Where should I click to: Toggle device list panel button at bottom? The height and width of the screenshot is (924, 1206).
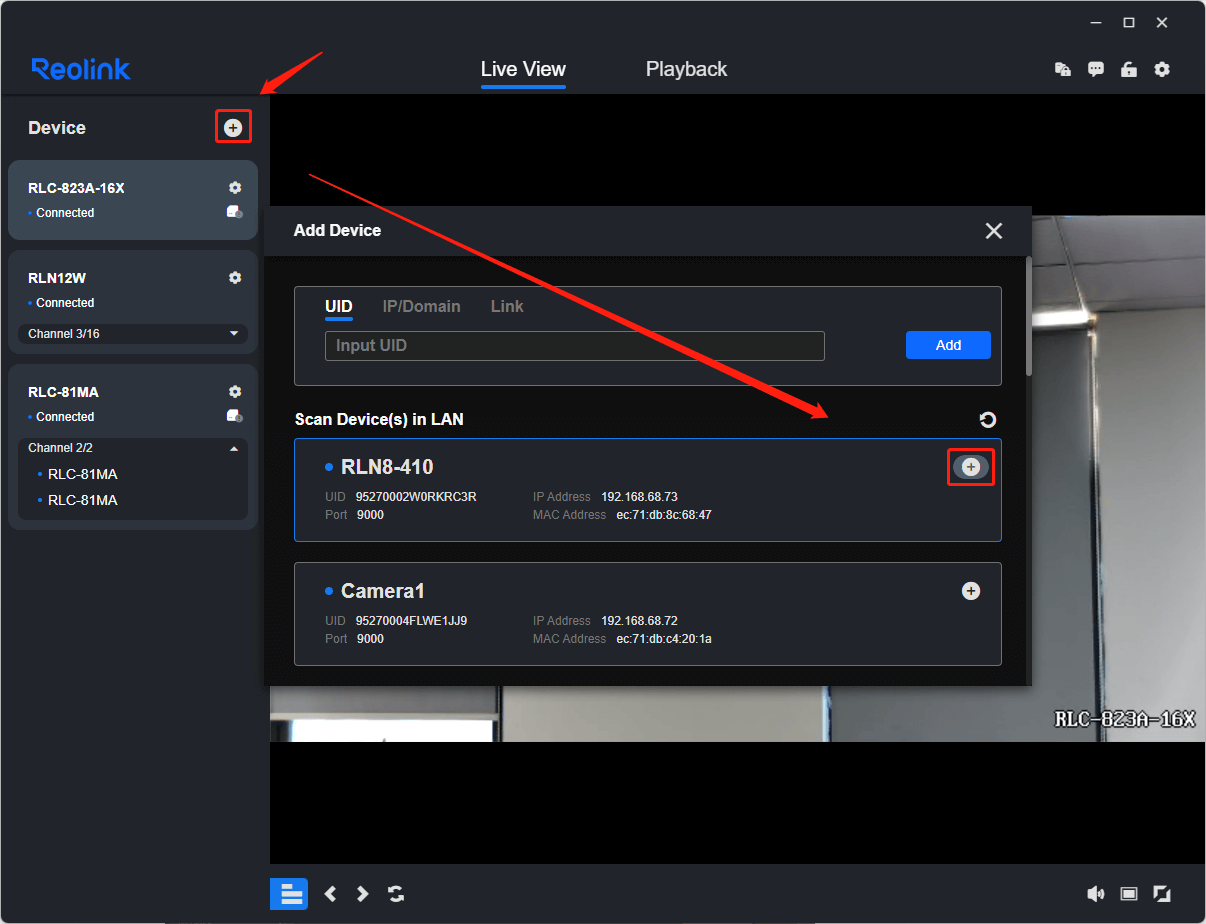289,894
